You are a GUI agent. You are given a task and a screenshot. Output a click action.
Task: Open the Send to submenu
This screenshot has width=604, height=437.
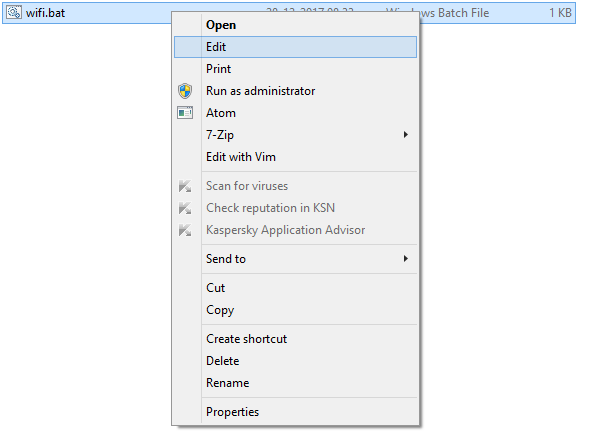pyautogui.click(x=295, y=259)
